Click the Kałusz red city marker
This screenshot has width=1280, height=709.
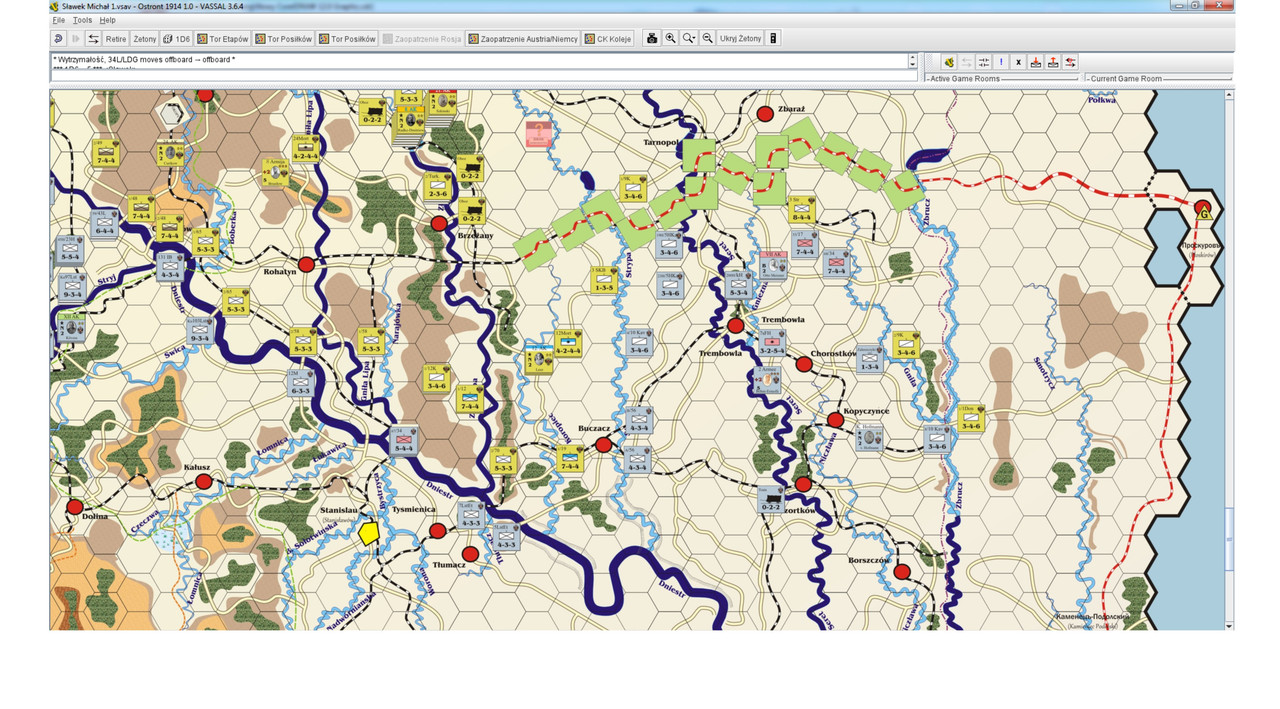[204, 482]
